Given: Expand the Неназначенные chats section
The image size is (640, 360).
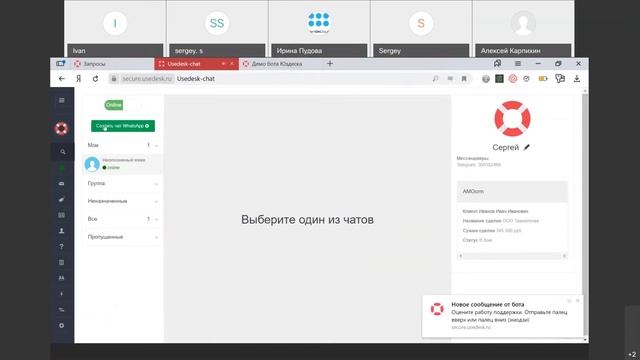Looking at the screenshot, I should (122, 201).
